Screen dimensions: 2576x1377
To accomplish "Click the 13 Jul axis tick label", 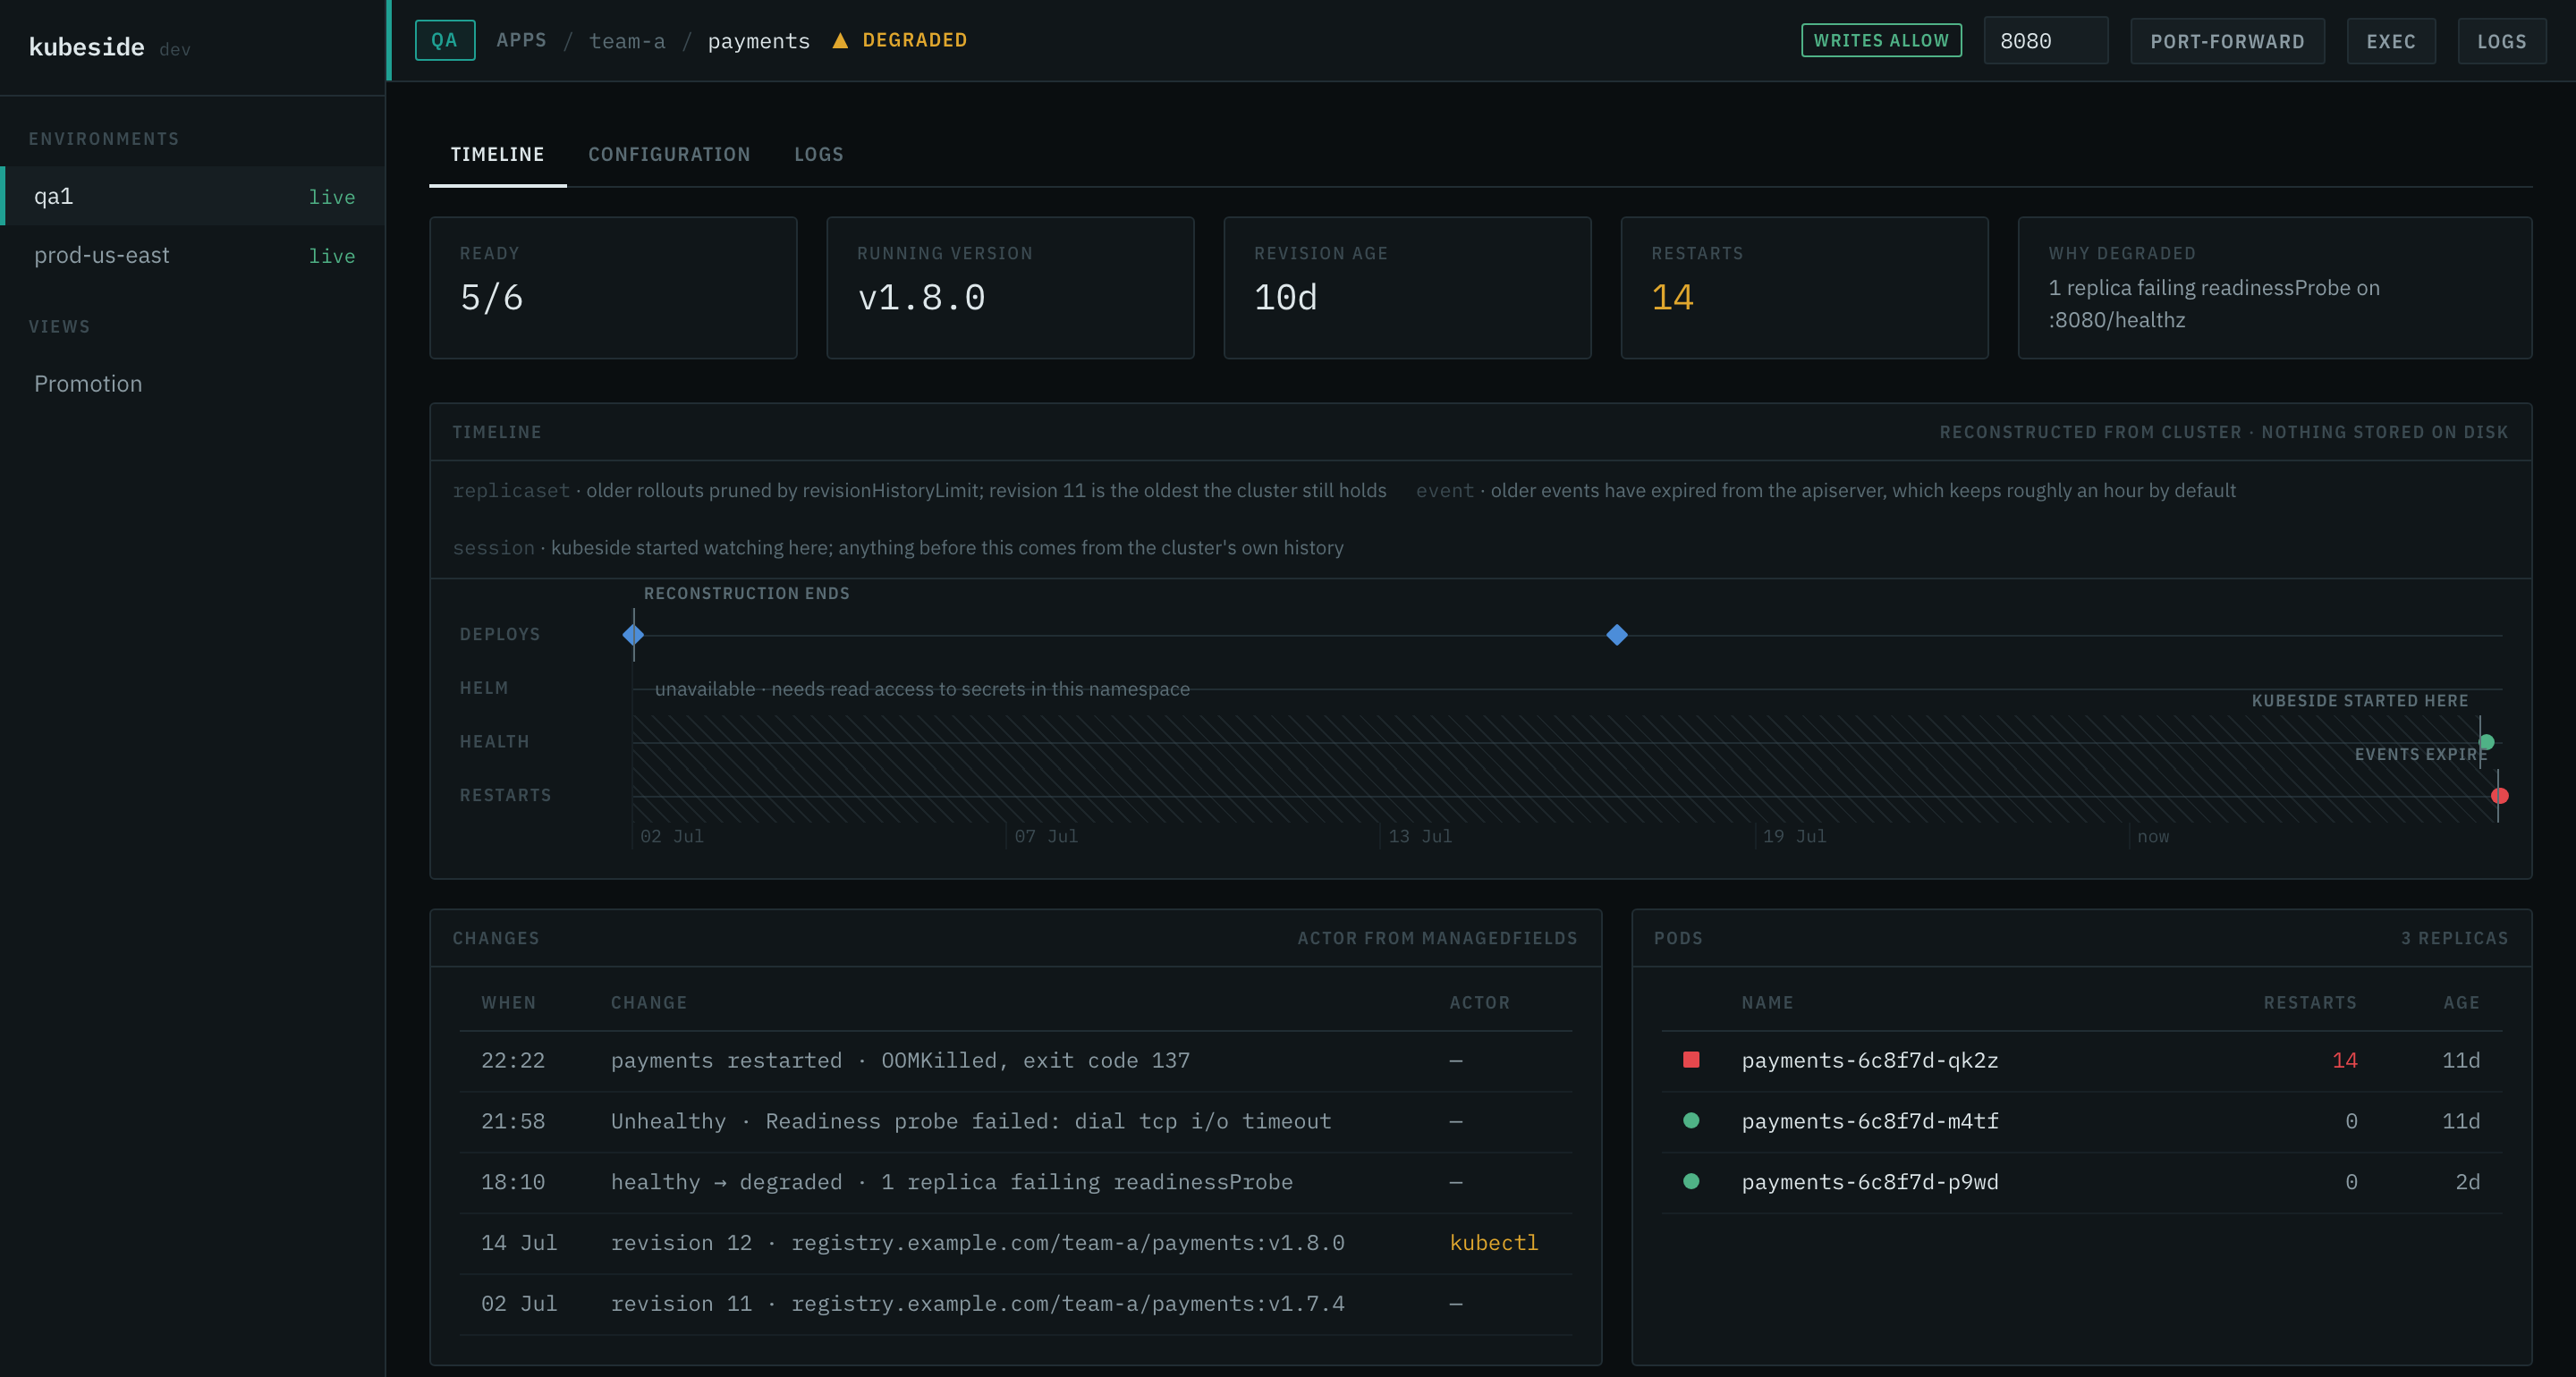I will point(1420,836).
